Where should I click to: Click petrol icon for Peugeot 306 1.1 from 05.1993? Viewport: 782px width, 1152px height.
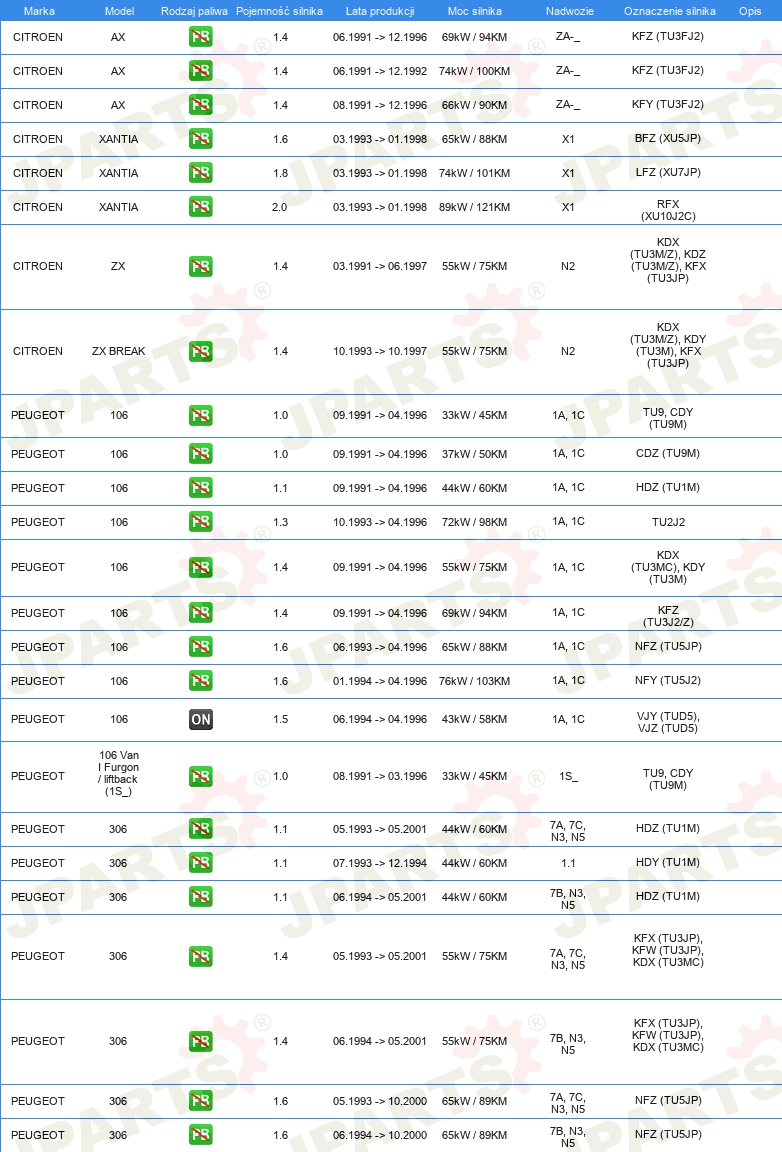point(201,829)
